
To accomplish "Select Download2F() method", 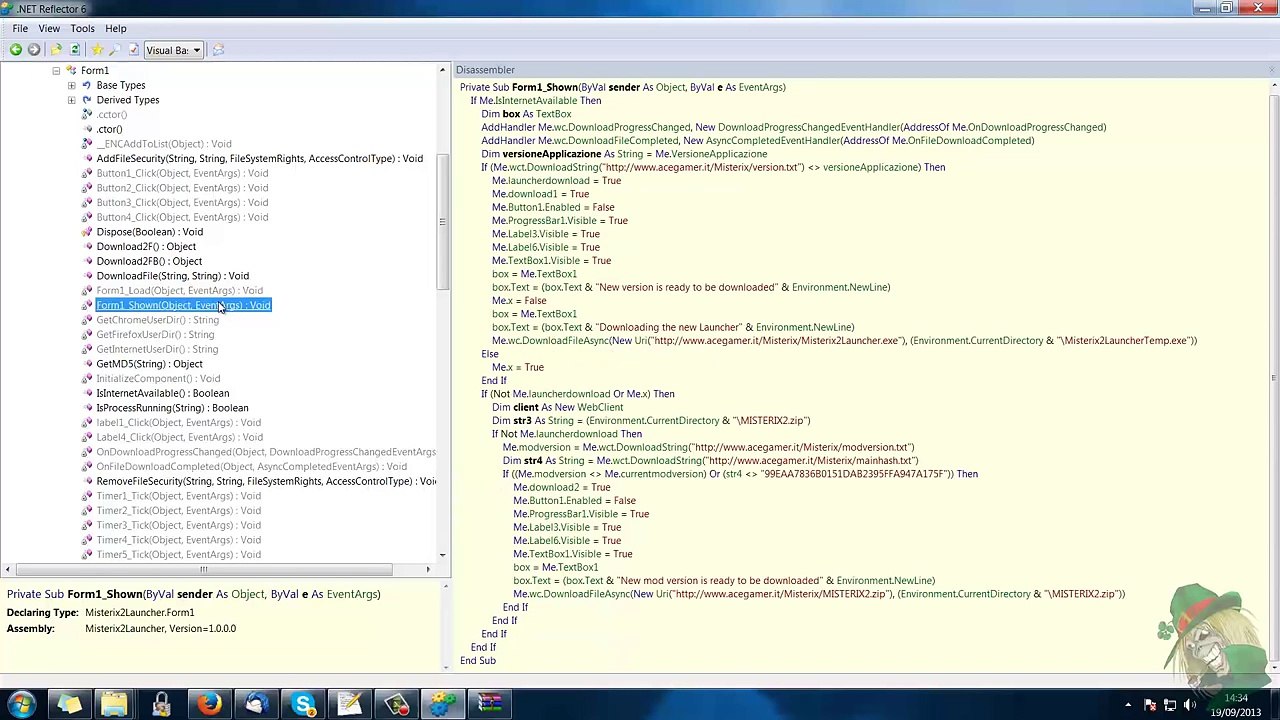I will coord(146,247).
